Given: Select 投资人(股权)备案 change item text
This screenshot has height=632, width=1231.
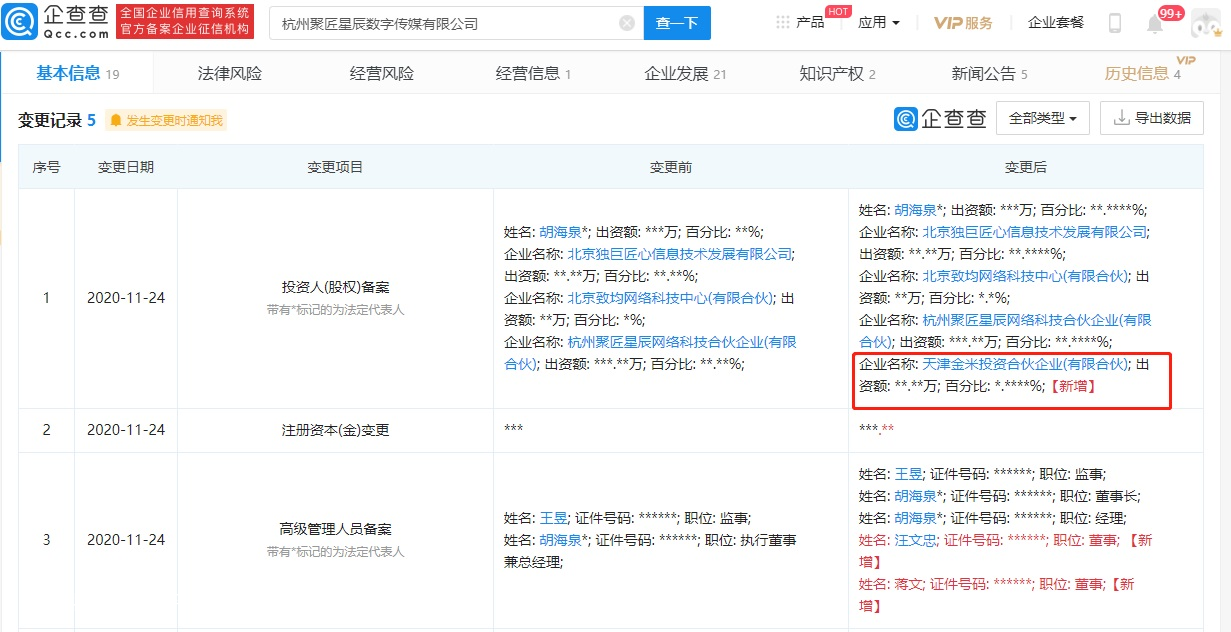Looking at the screenshot, I should (335, 288).
